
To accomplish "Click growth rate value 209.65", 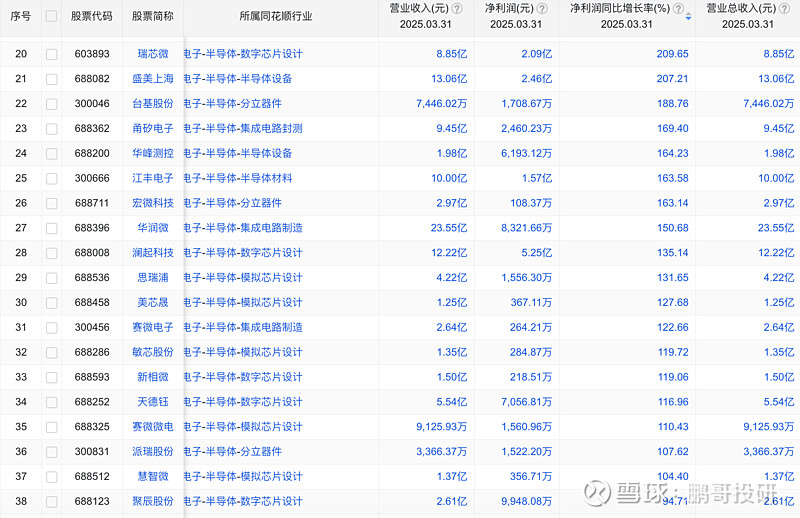I will (672, 54).
